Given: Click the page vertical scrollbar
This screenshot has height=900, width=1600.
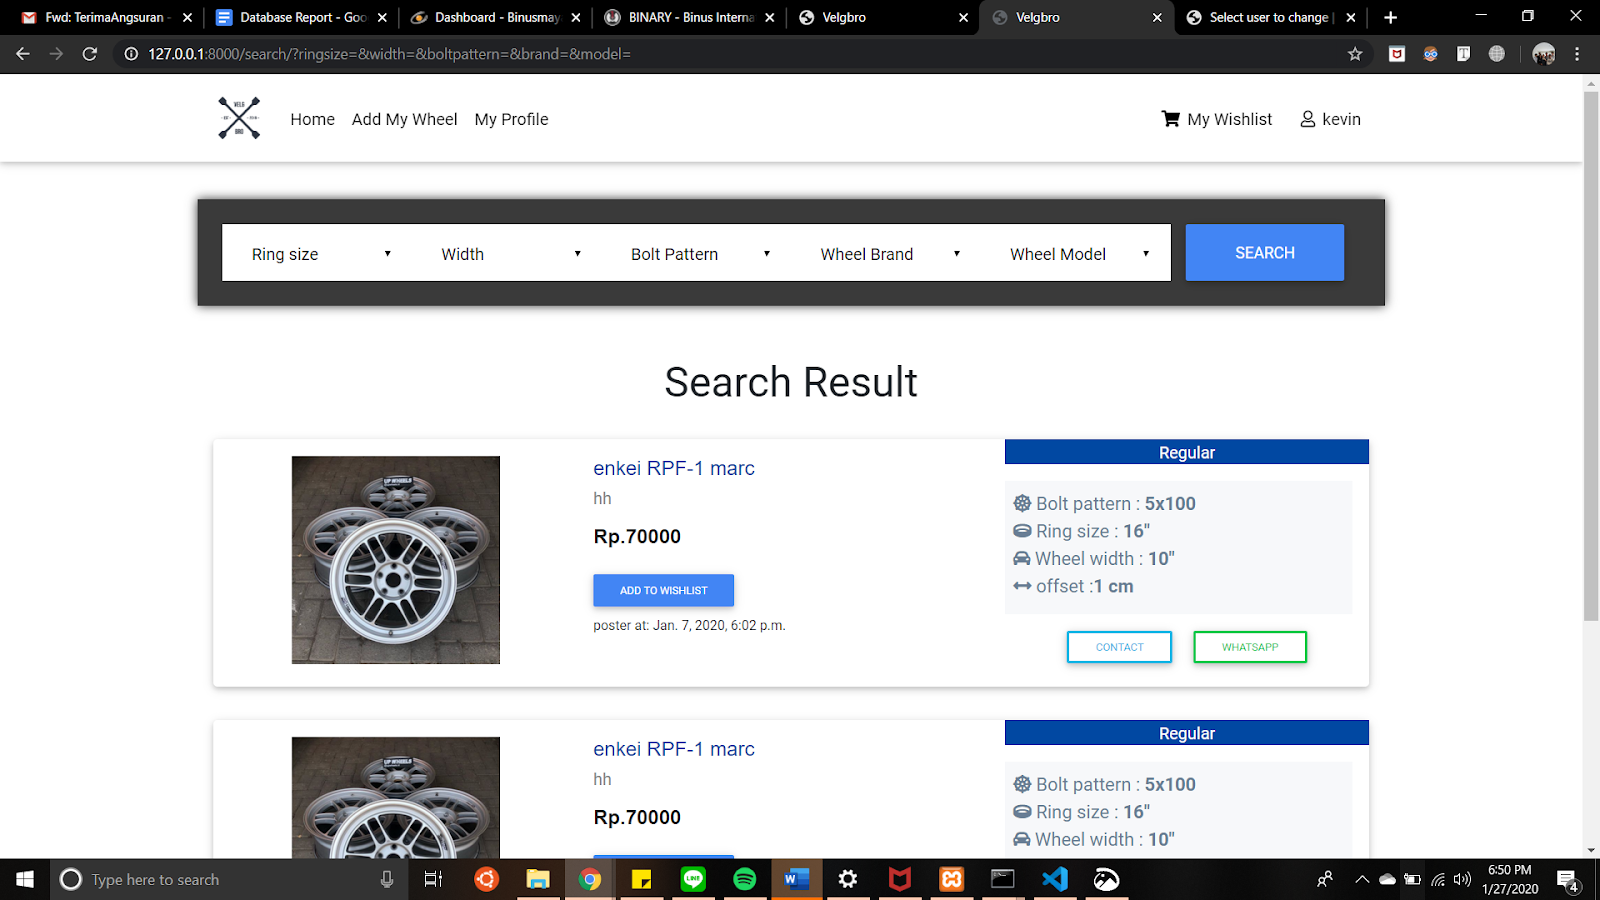Looking at the screenshot, I should [1591, 358].
